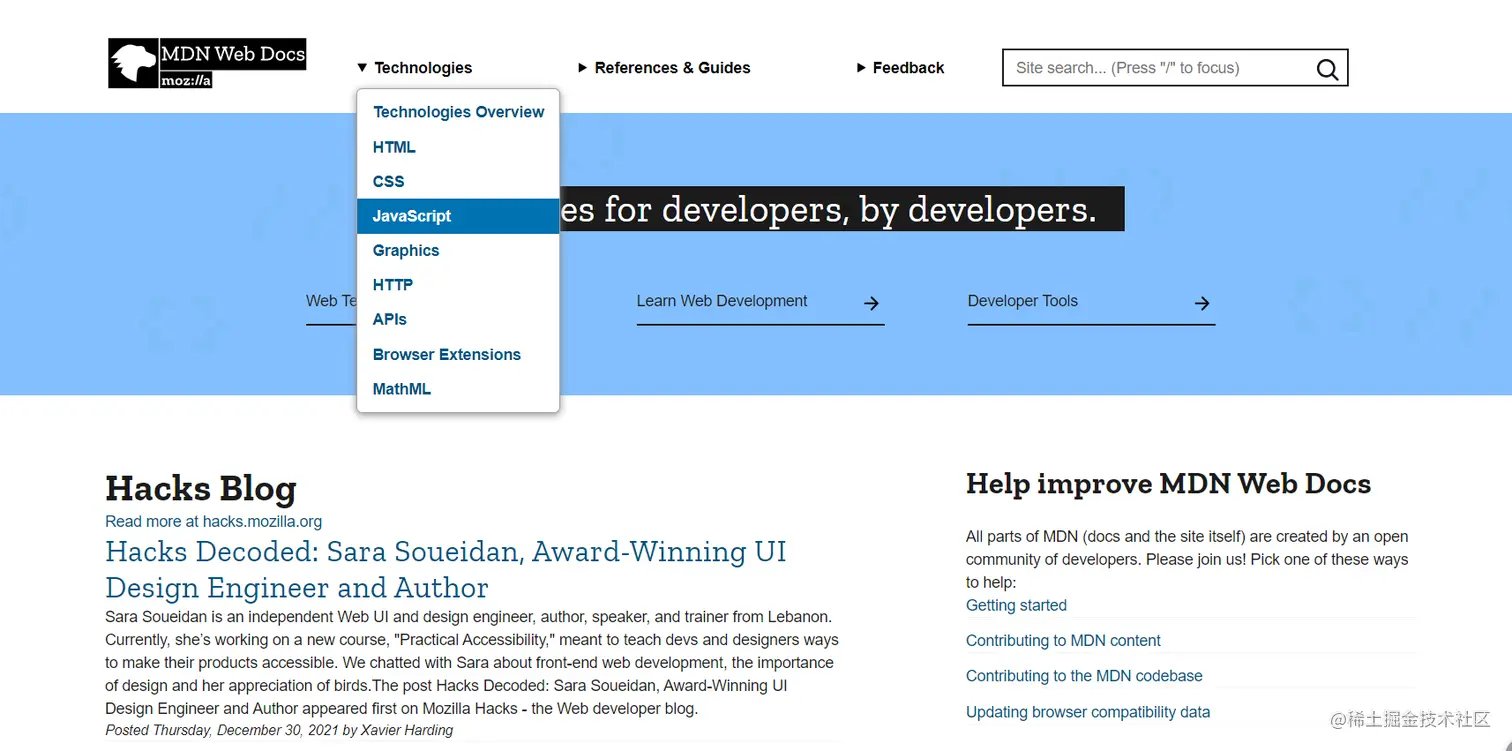Click the MDN Web Docs logo
The height and width of the screenshot is (751, 1512).
(207, 63)
